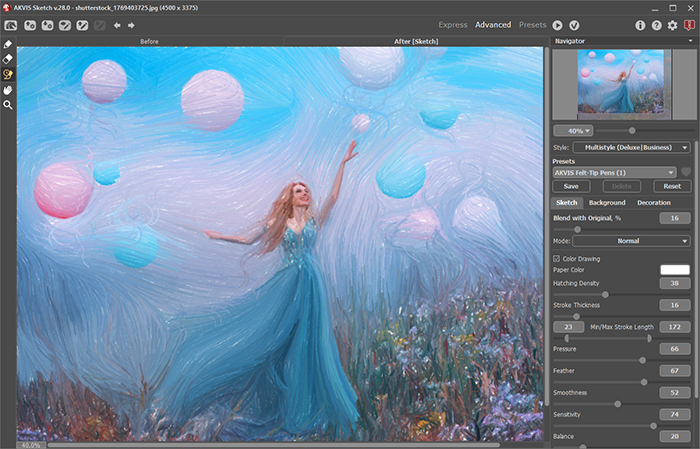The height and width of the screenshot is (449, 700).
Task: Click the Hatching Density value field
Action: click(675, 283)
